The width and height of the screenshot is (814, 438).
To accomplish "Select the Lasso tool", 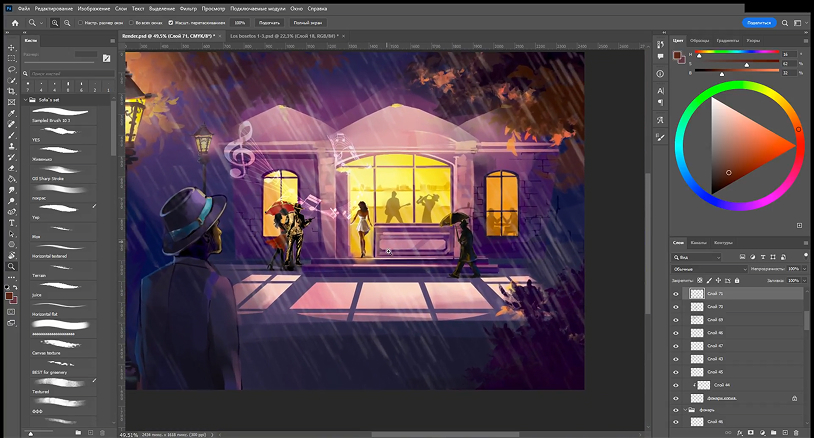I will (x=11, y=70).
